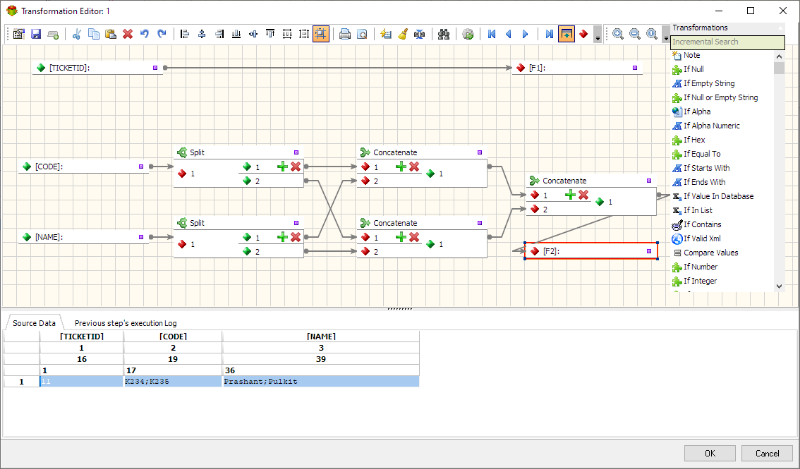Click the Incremental Search field
The image size is (800, 469).
727,42
